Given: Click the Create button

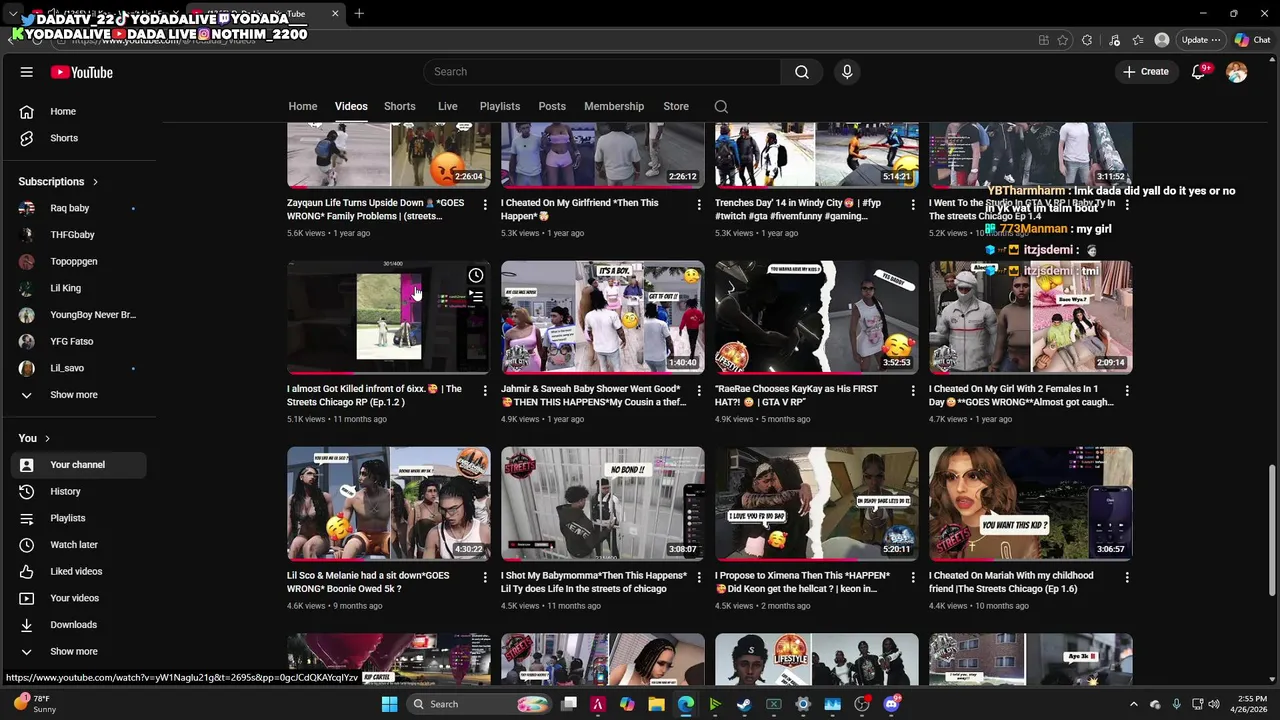Looking at the screenshot, I should [x=1146, y=72].
